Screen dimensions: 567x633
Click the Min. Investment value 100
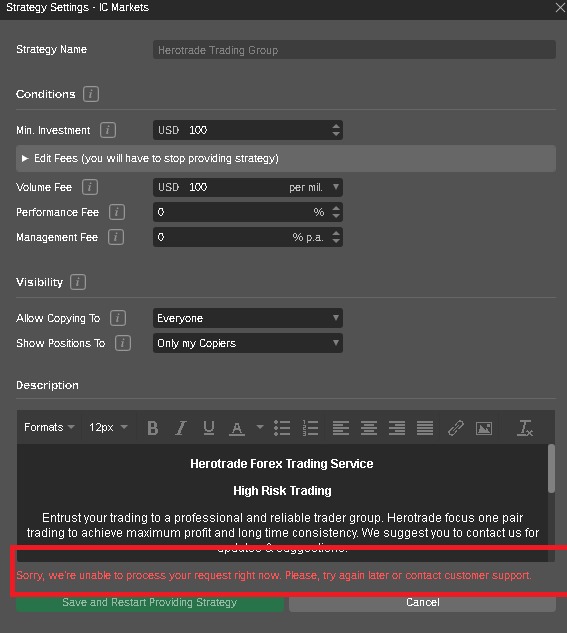198,130
